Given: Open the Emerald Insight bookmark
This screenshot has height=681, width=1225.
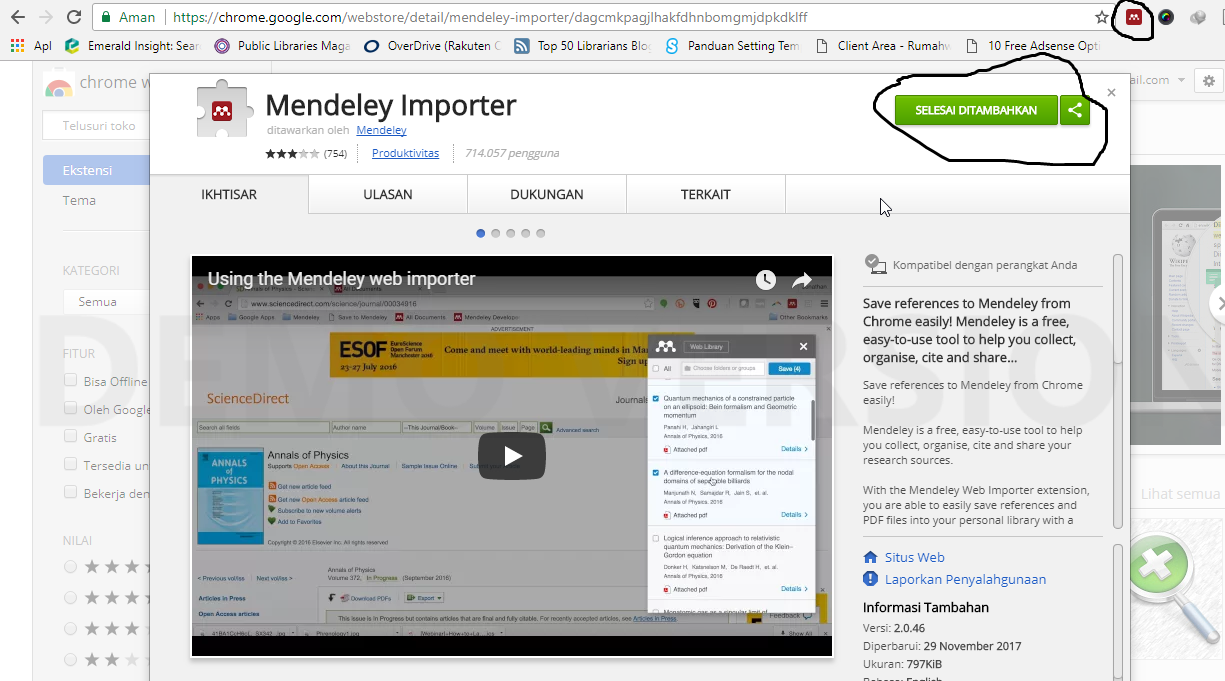Looking at the screenshot, I should click(133, 45).
